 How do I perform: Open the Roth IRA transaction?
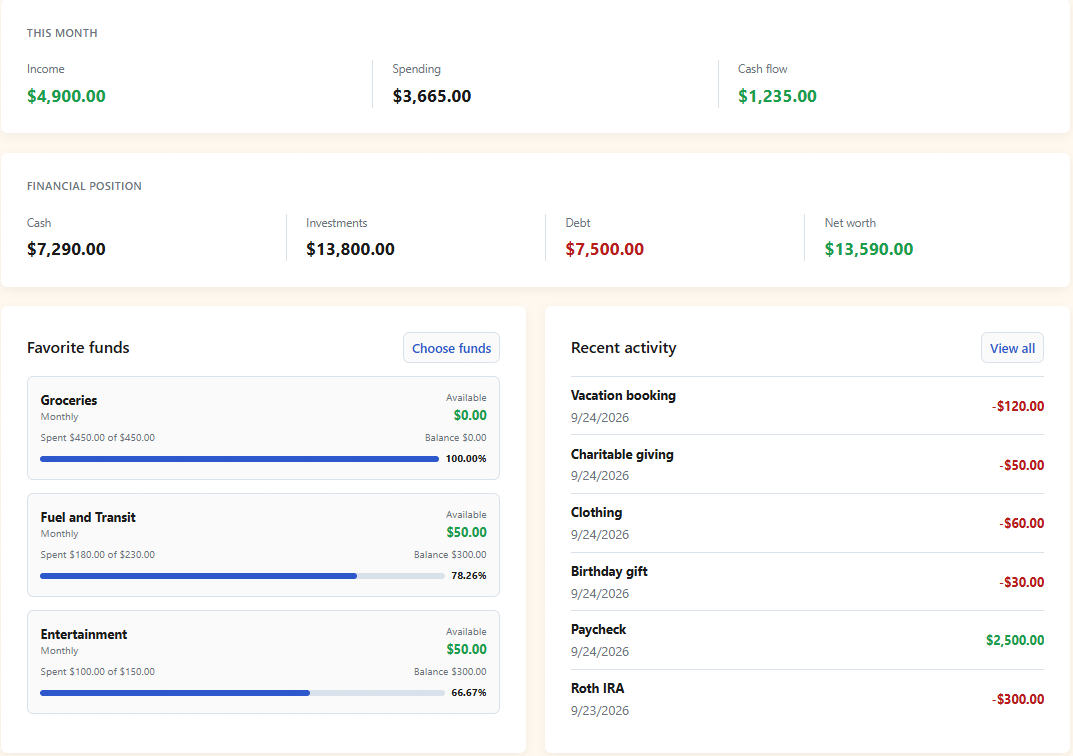(x=807, y=699)
